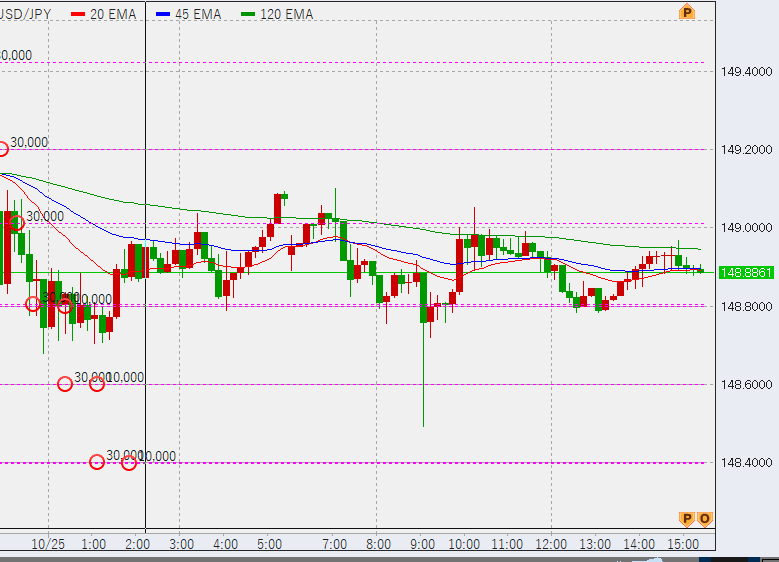The height and width of the screenshot is (562, 779).
Task: Toggle the 45 EMA legend entry
Action: point(190,15)
